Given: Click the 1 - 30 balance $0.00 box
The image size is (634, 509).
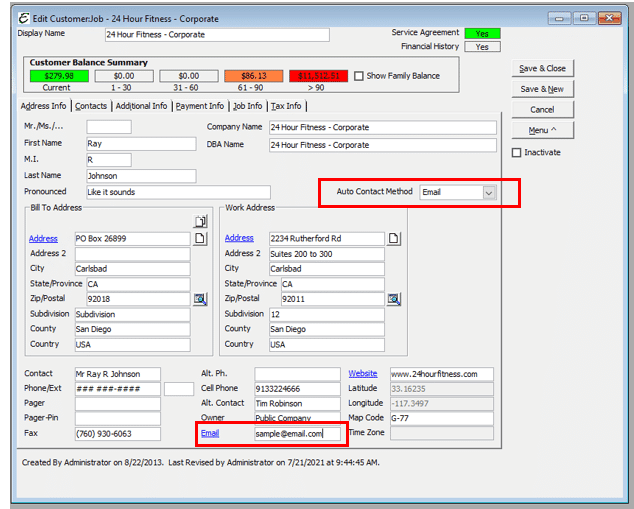Looking at the screenshot, I should click(124, 76).
